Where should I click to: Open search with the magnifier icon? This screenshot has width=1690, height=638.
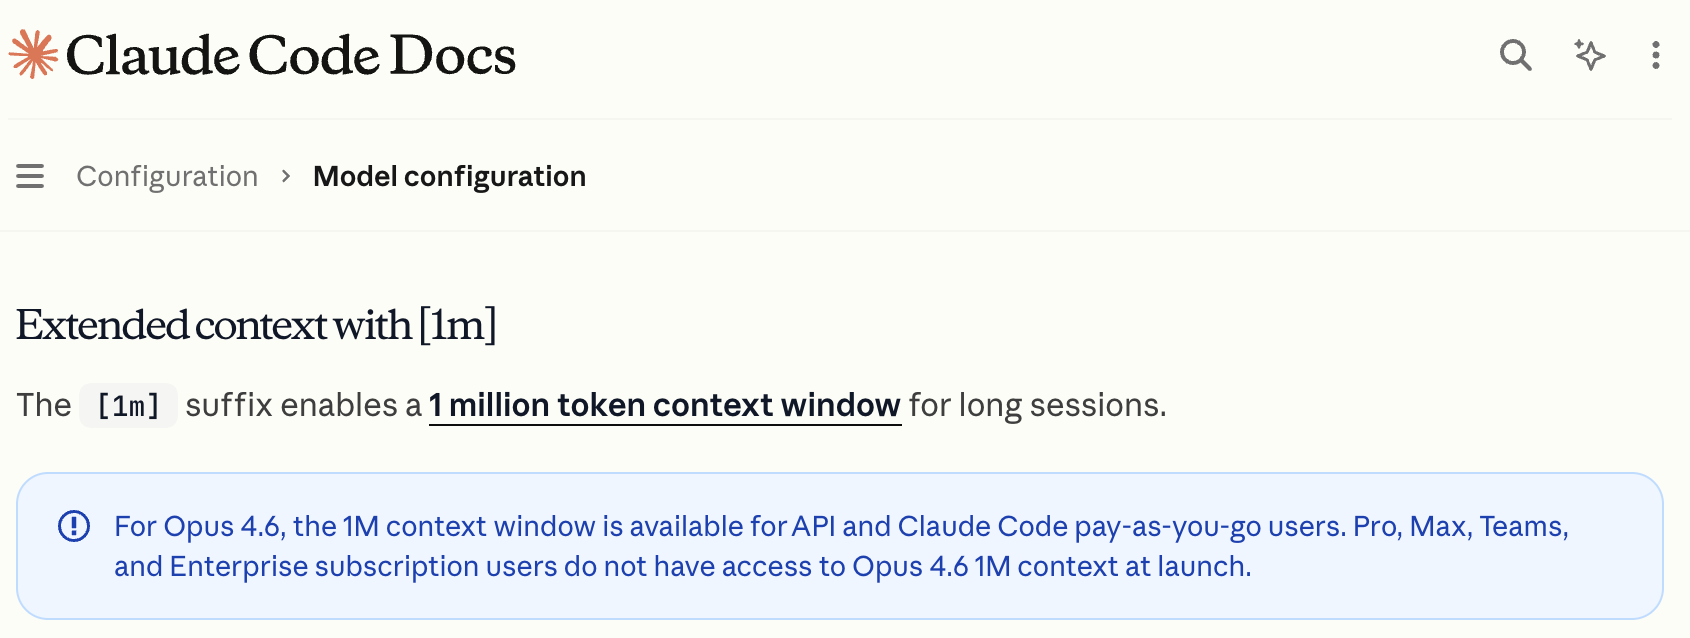click(1515, 55)
